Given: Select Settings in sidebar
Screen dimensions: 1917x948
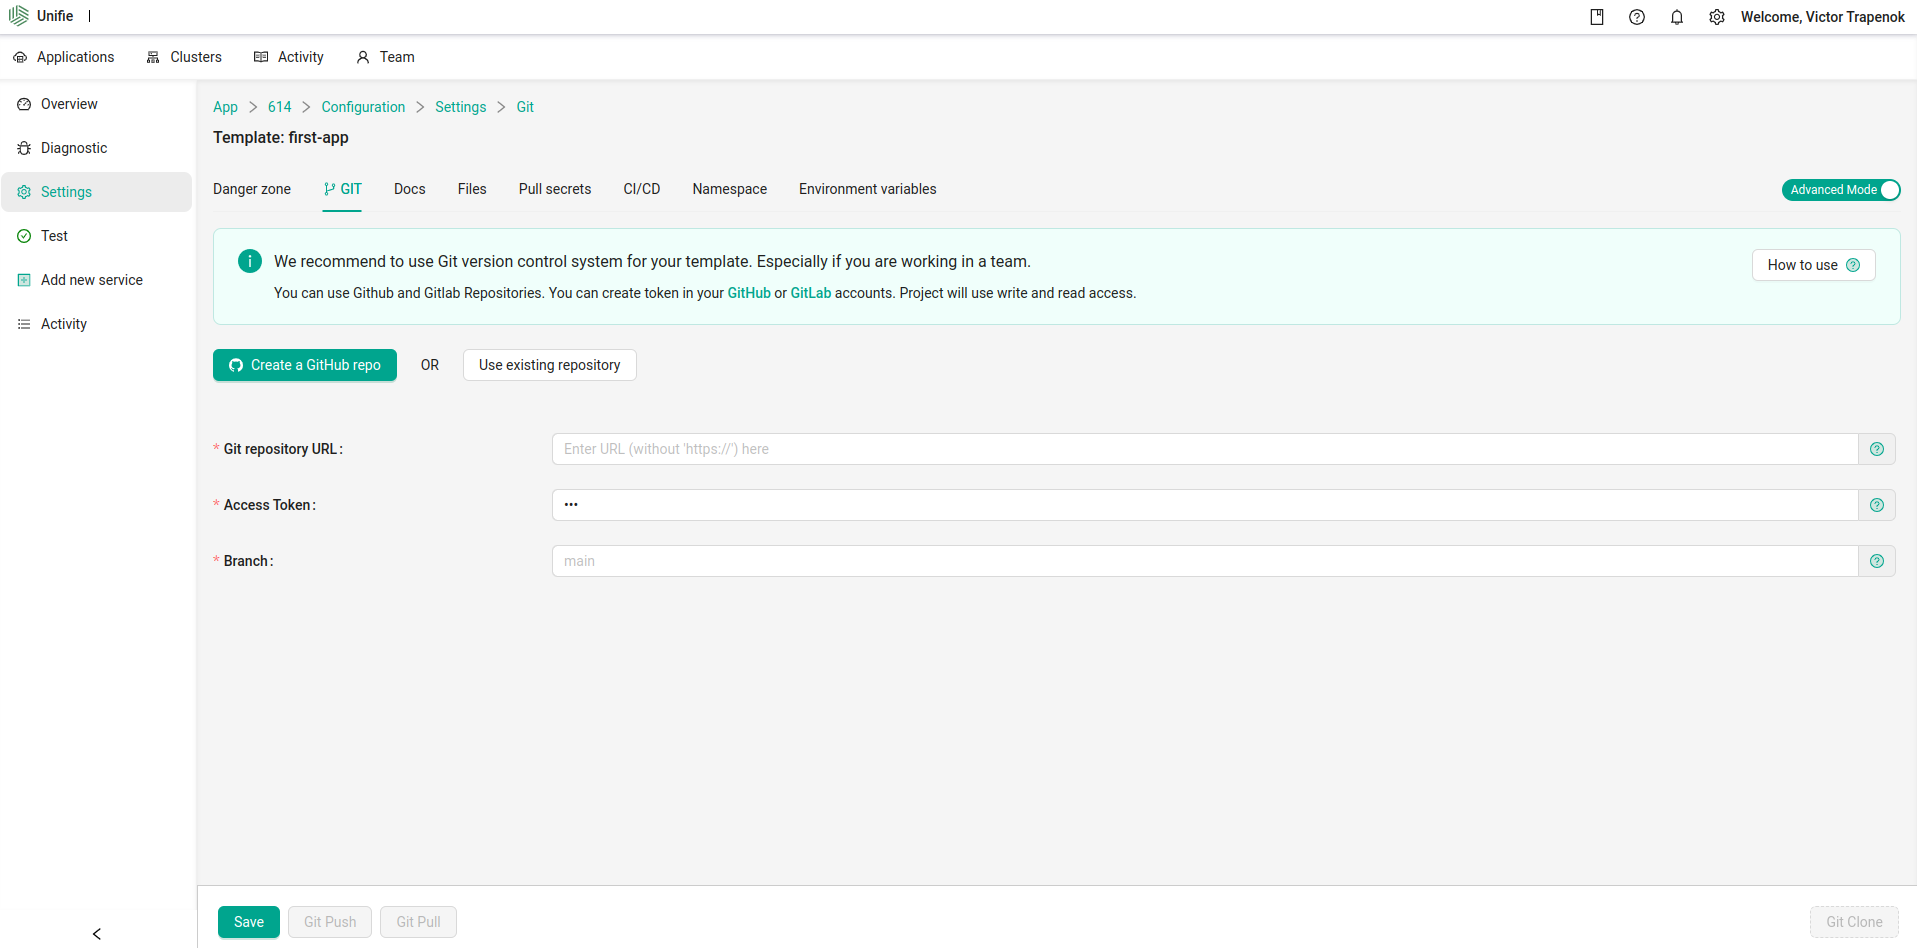Looking at the screenshot, I should coord(97,192).
